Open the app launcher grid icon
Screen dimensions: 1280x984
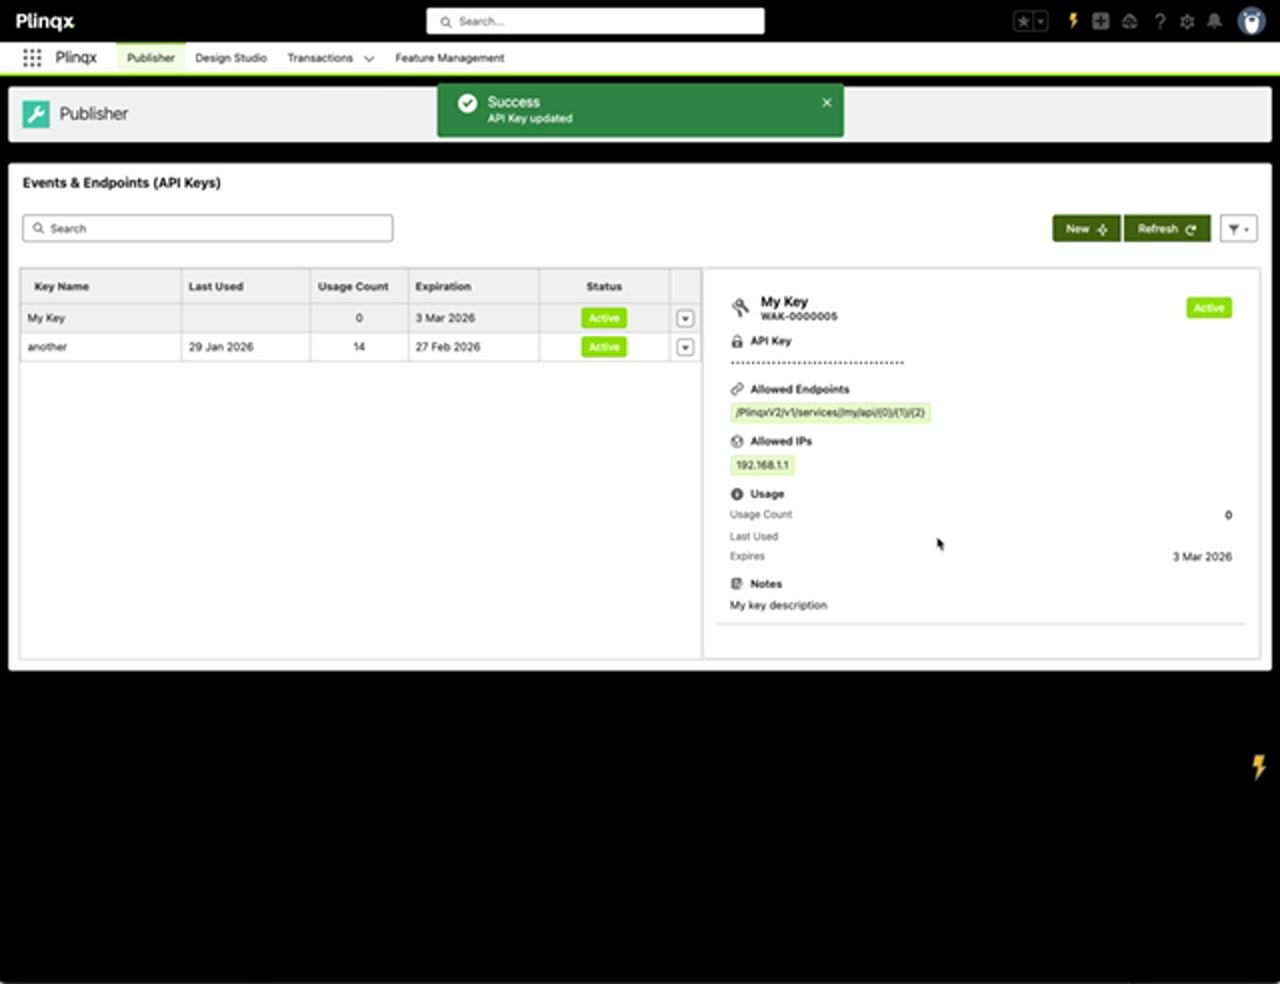point(32,58)
